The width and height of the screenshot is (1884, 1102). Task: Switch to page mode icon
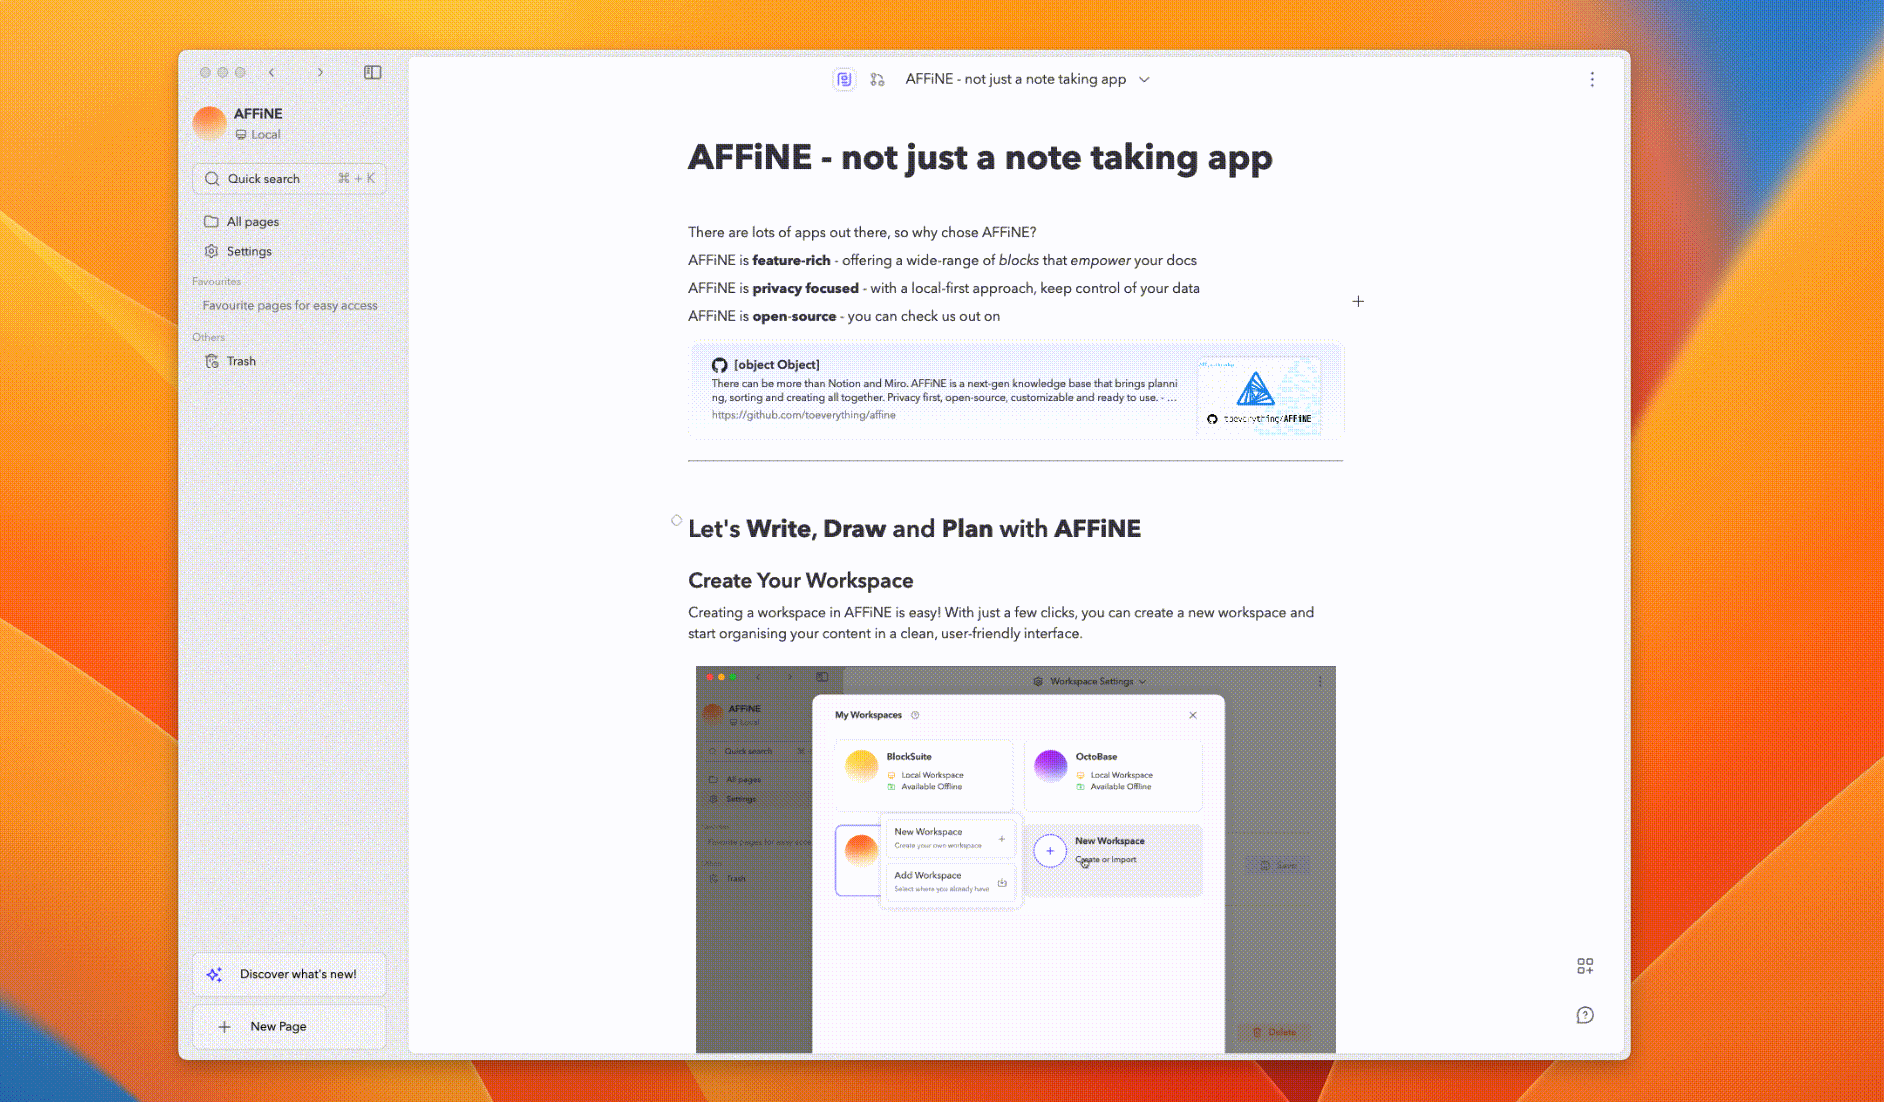pos(844,79)
